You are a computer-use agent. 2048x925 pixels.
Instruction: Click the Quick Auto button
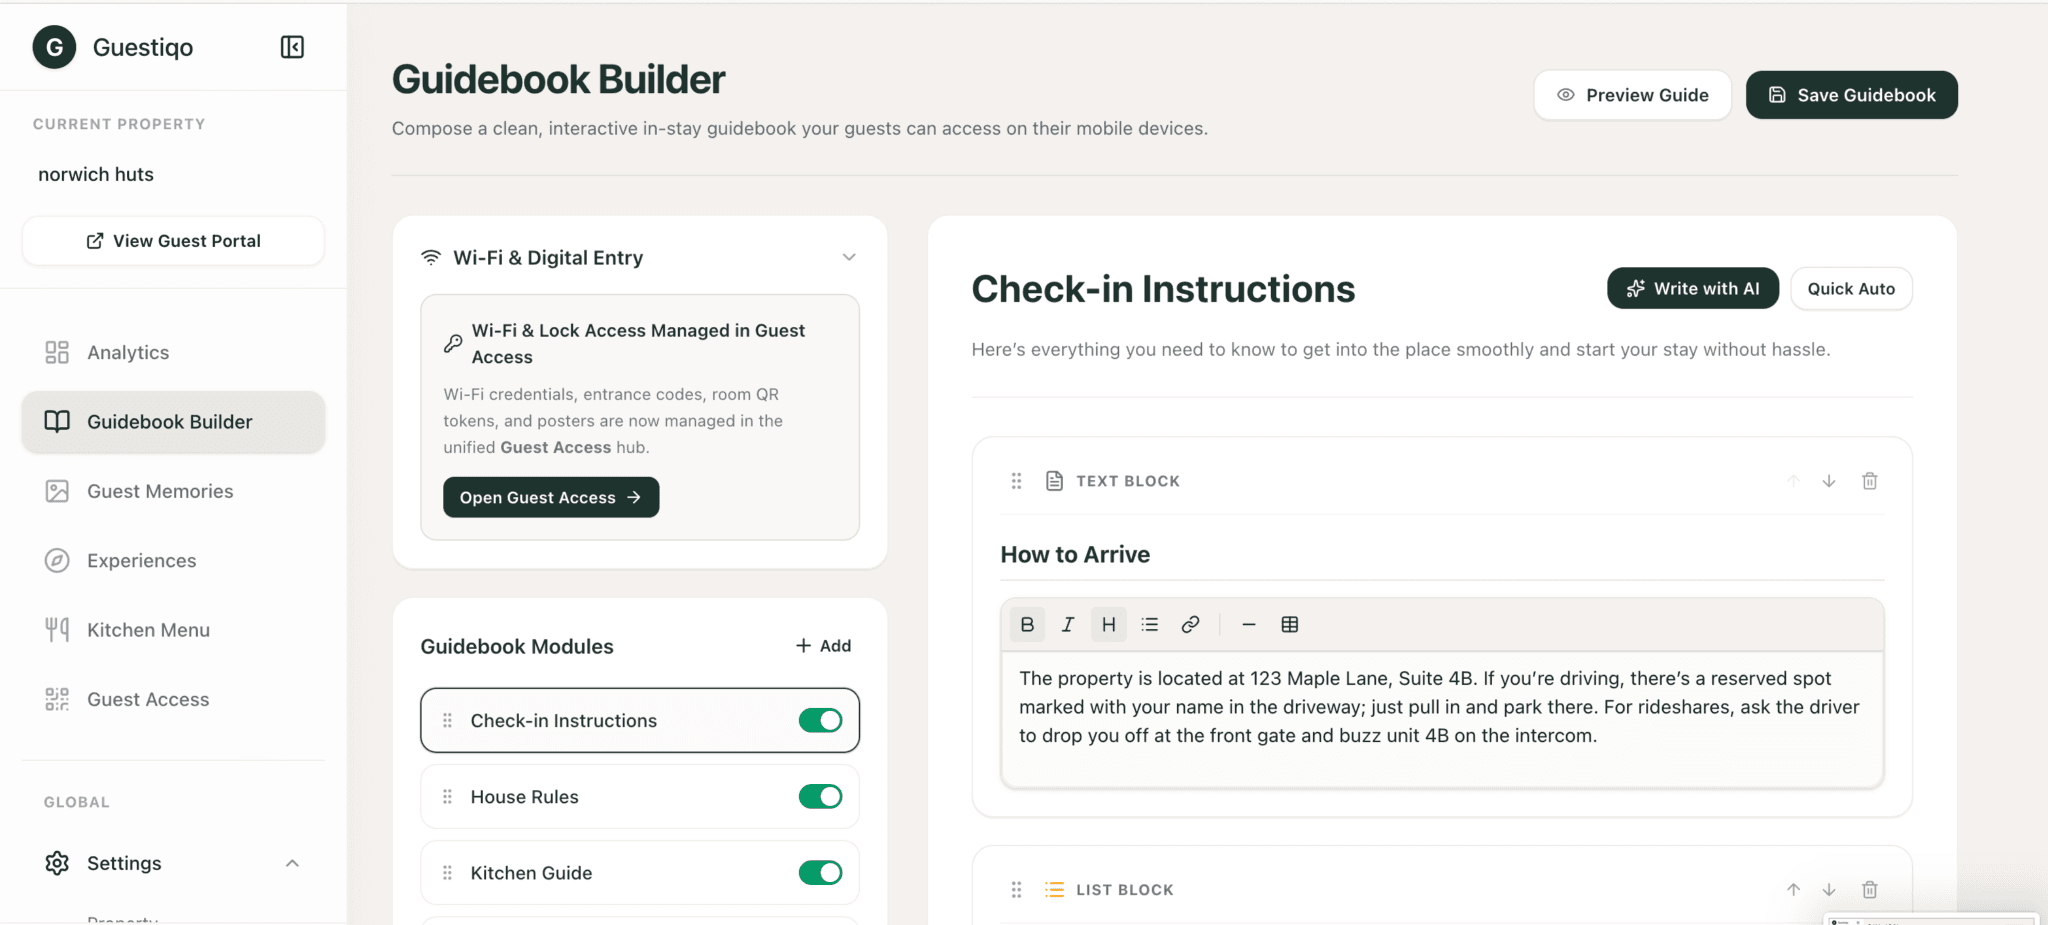point(1851,288)
